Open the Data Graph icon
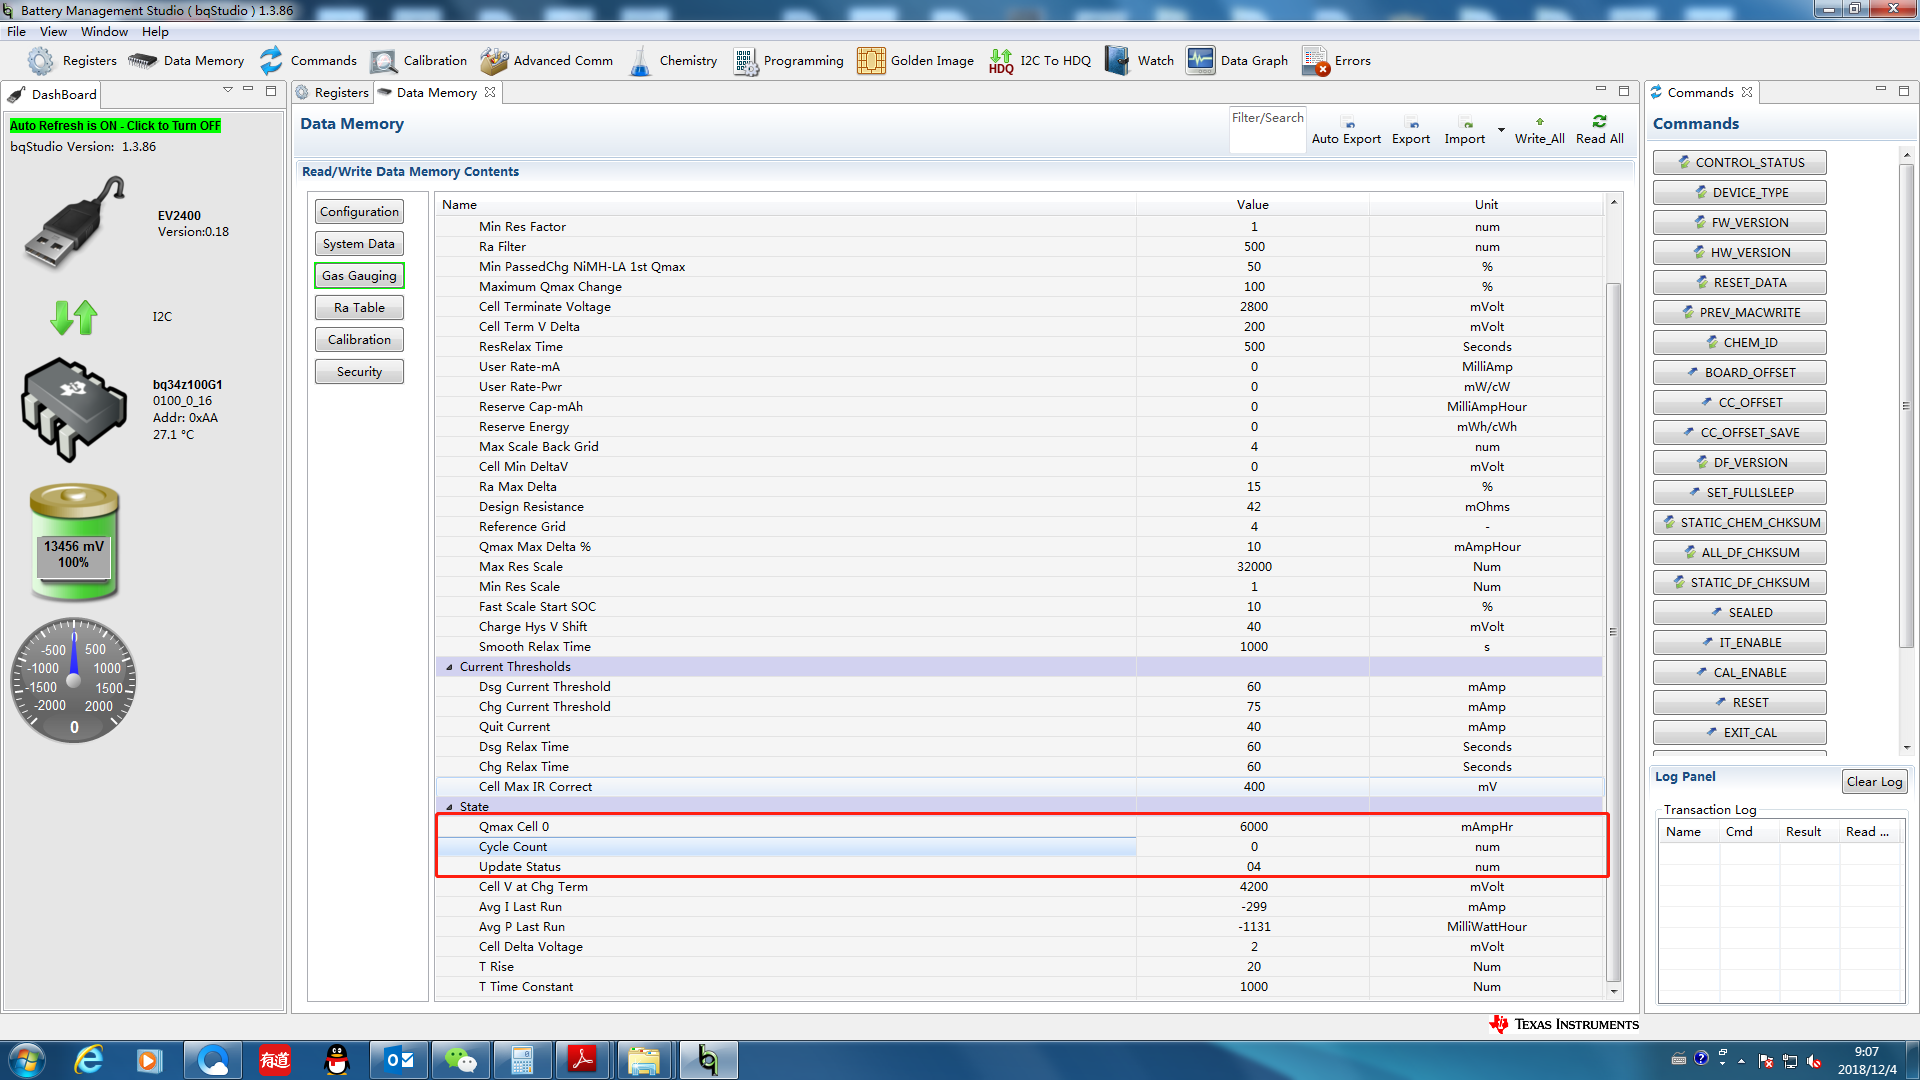The height and width of the screenshot is (1080, 1920). point(1200,61)
